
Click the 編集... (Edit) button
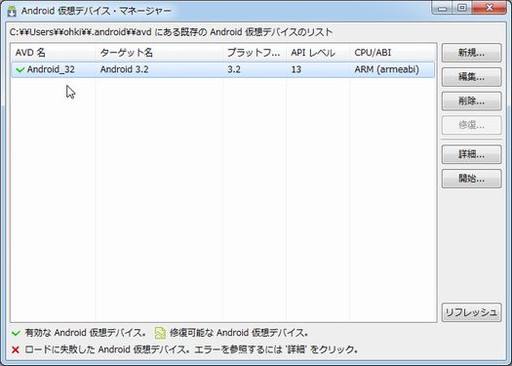[471, 77]
